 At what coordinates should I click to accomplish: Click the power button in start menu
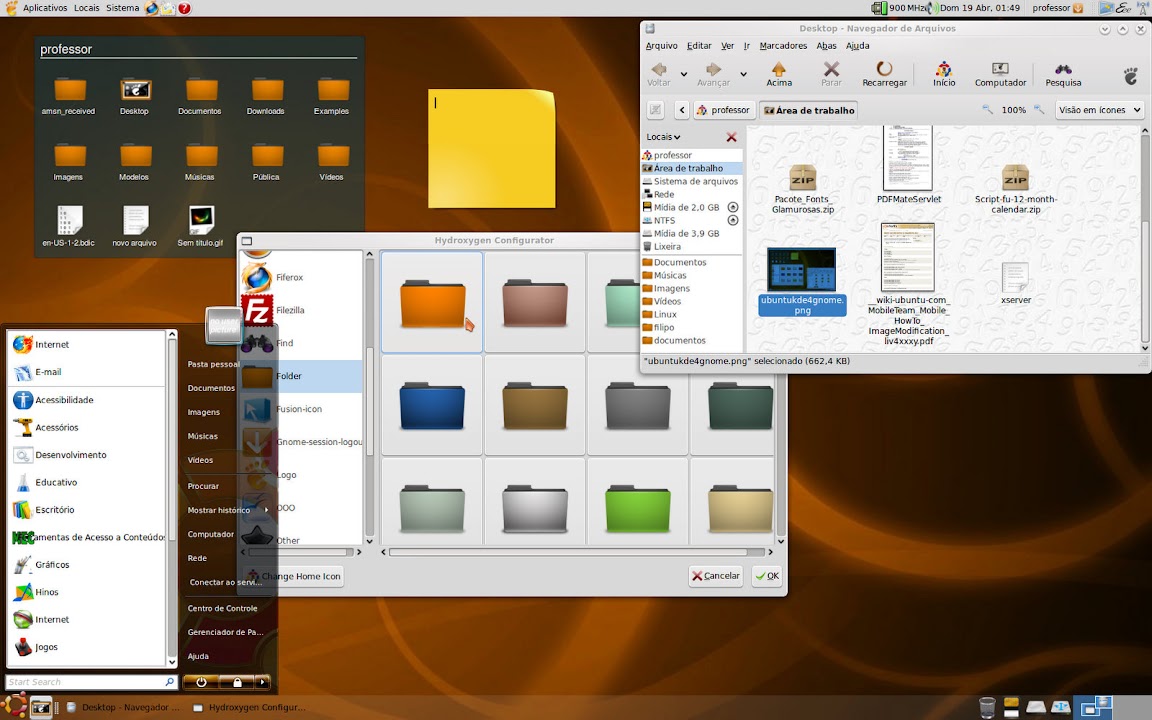201,682
